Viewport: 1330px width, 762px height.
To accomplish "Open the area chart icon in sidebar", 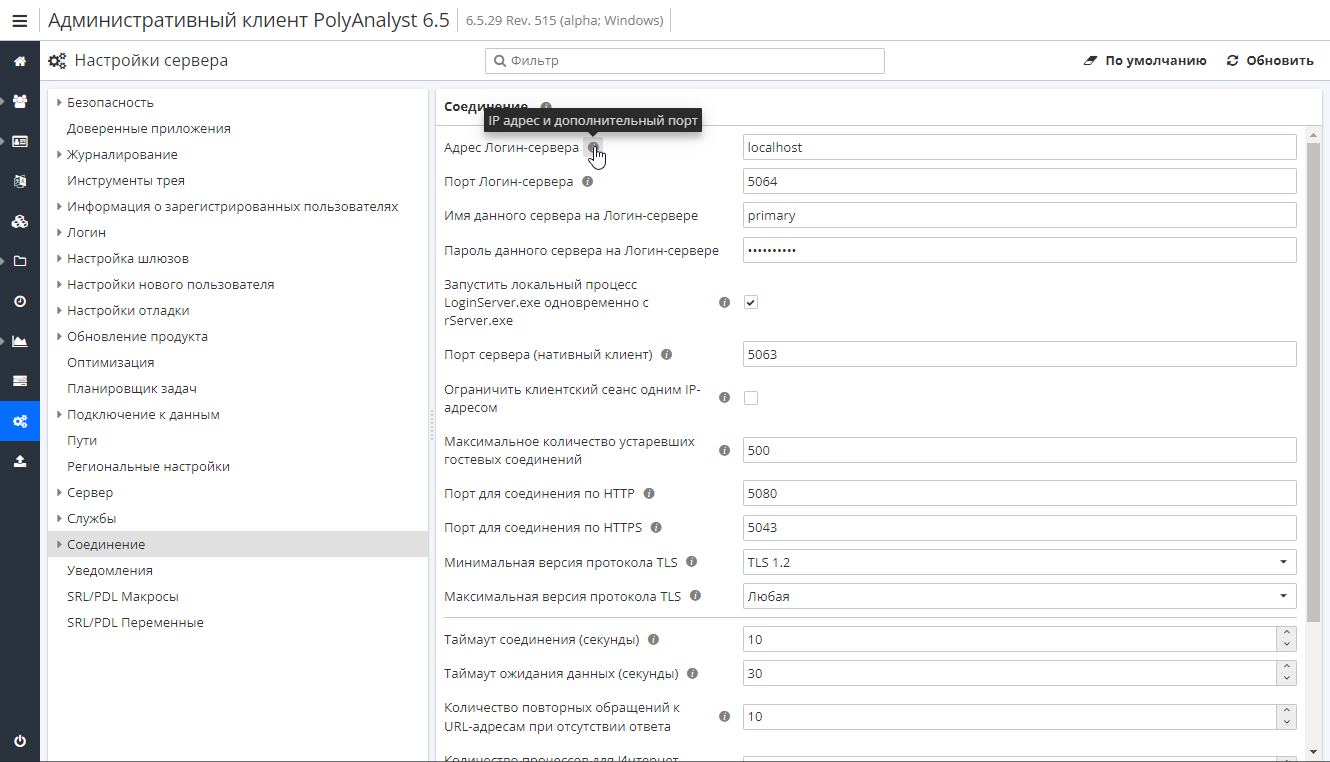I will click(20, 341).
